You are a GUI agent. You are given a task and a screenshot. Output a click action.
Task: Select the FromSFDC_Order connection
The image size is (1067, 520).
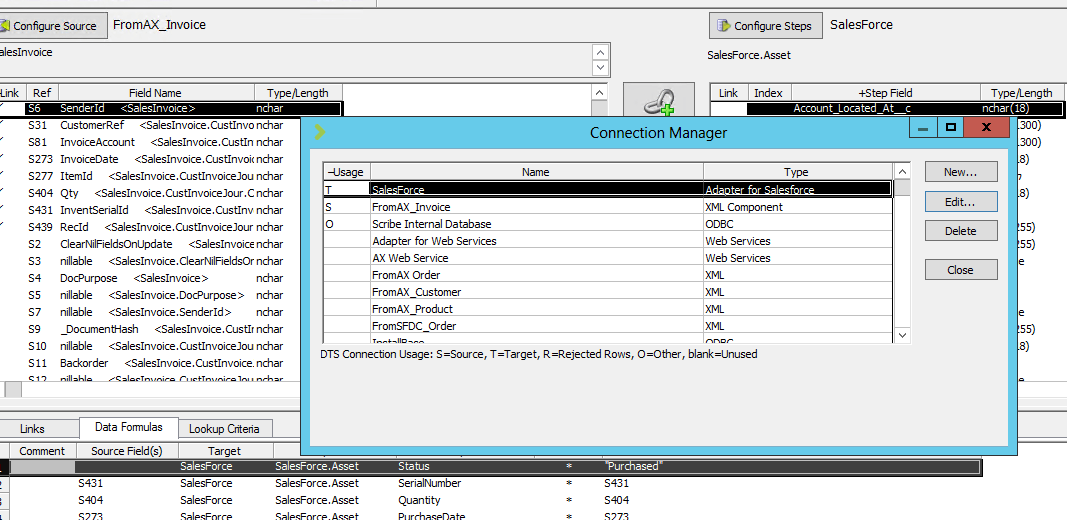(x=607, y=326)
